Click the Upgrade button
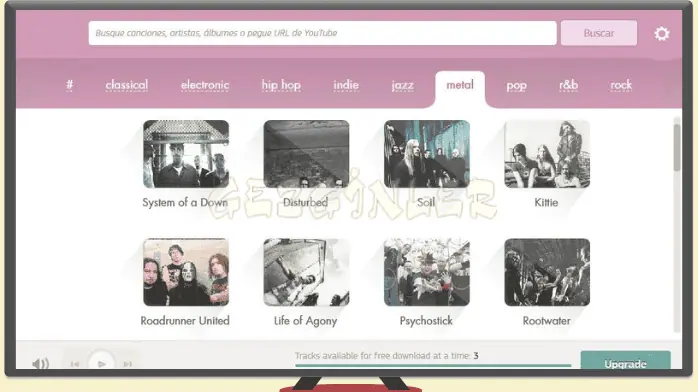Viewport: 698px width, 392px height. coord(625,361)
